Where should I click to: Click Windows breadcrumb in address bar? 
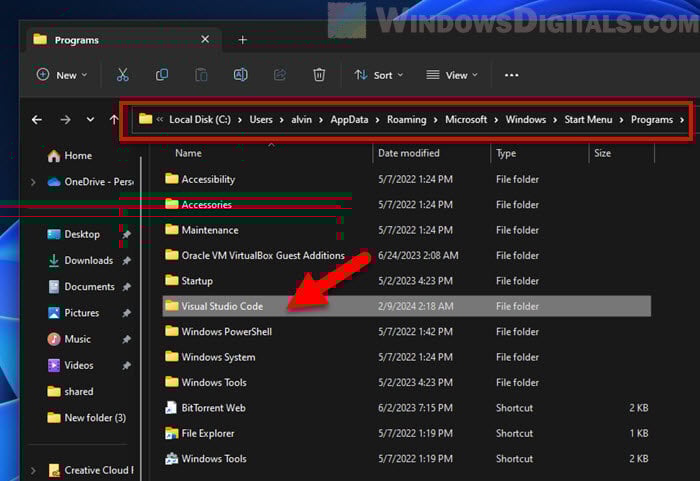click(525, 120)
